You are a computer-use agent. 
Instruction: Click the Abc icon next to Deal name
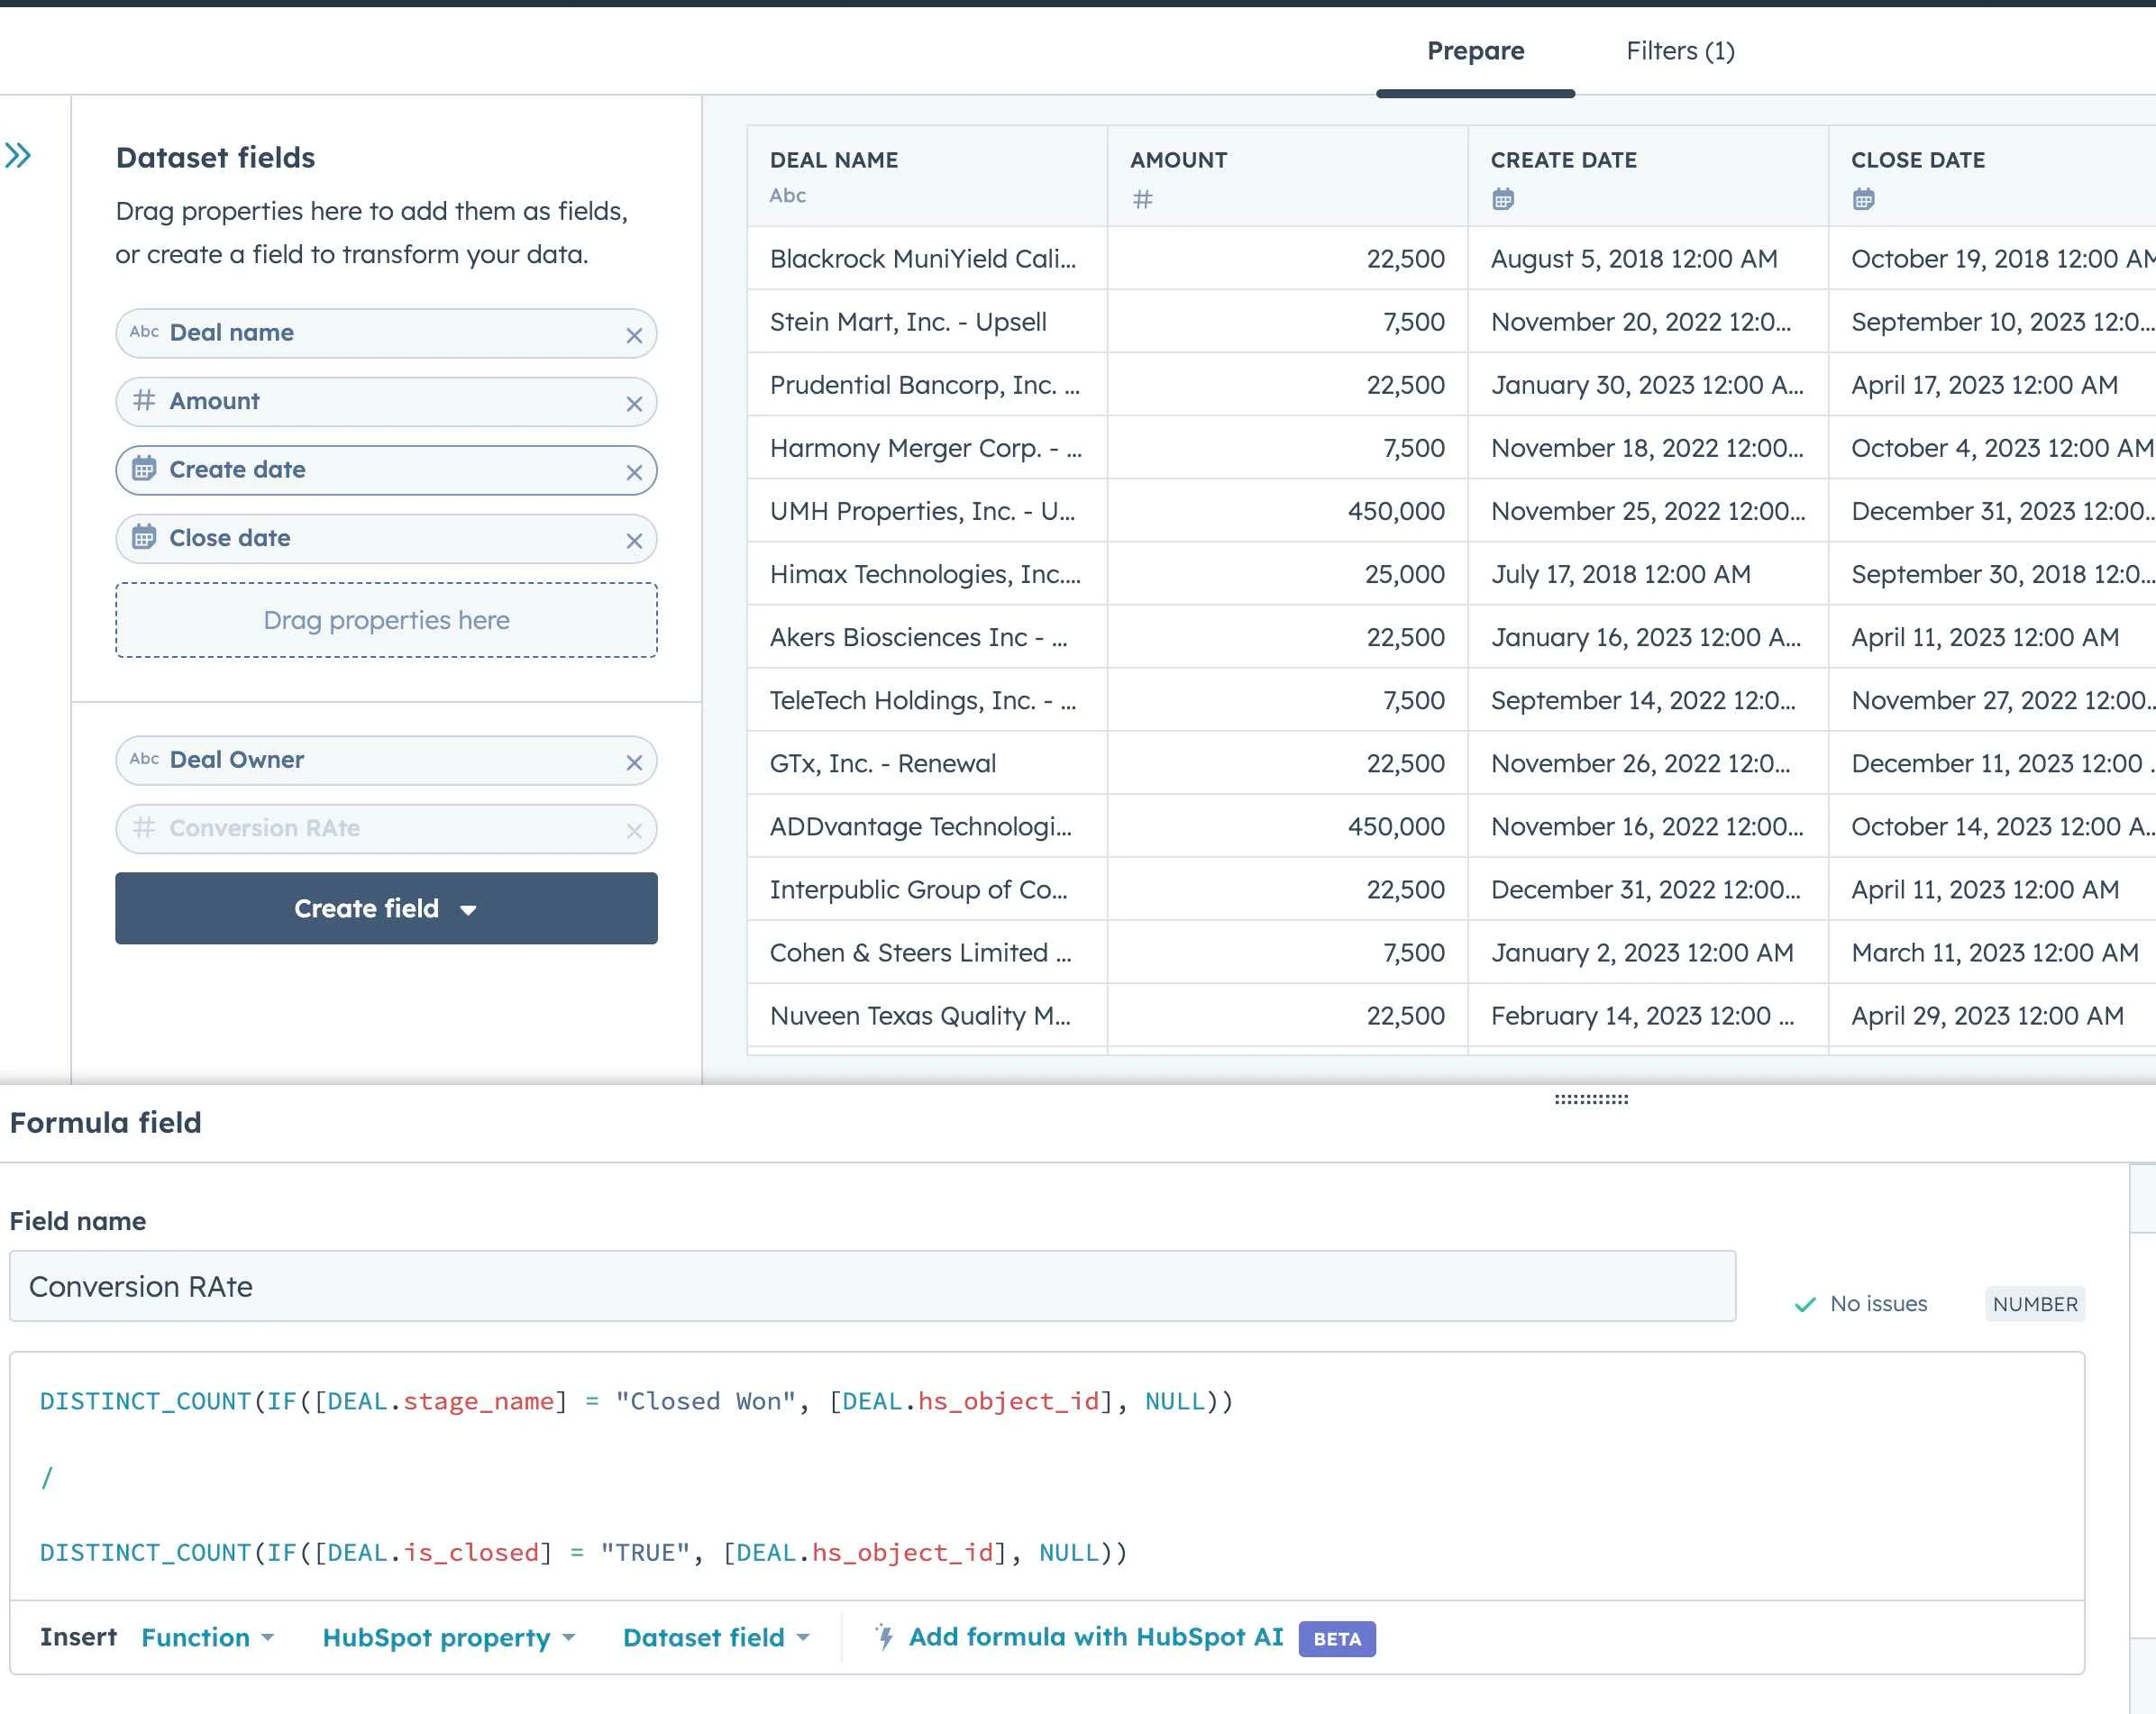coord(143,333)
